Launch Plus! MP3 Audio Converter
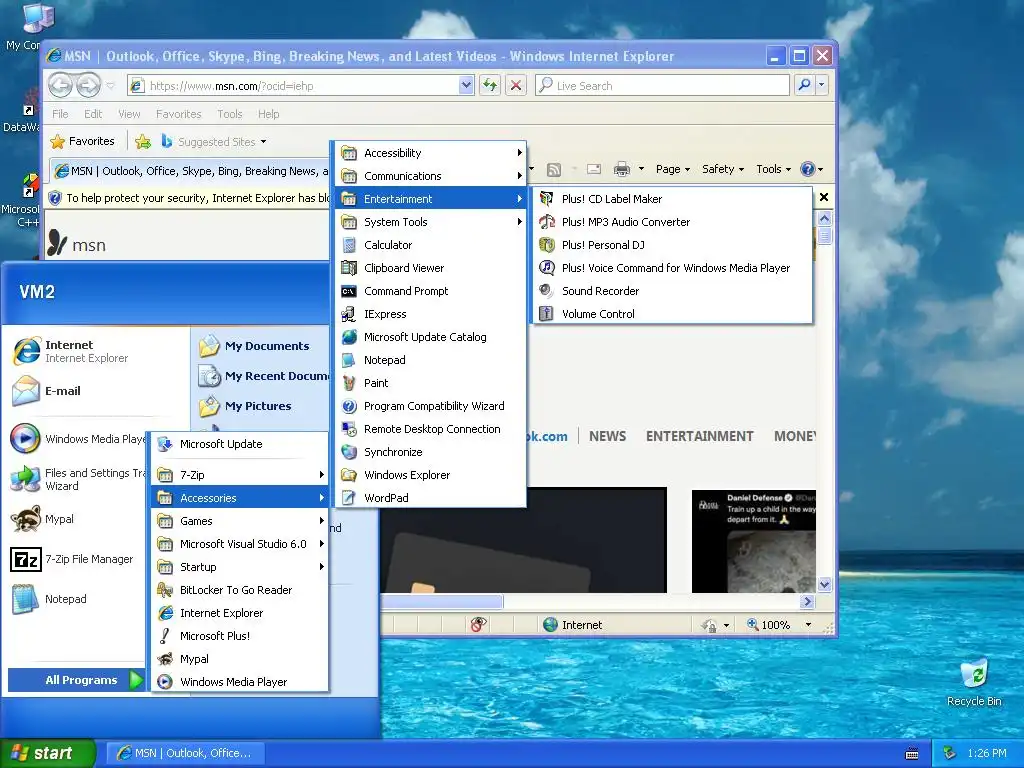This screenshot has width=1024, height=768. (673, 222)
